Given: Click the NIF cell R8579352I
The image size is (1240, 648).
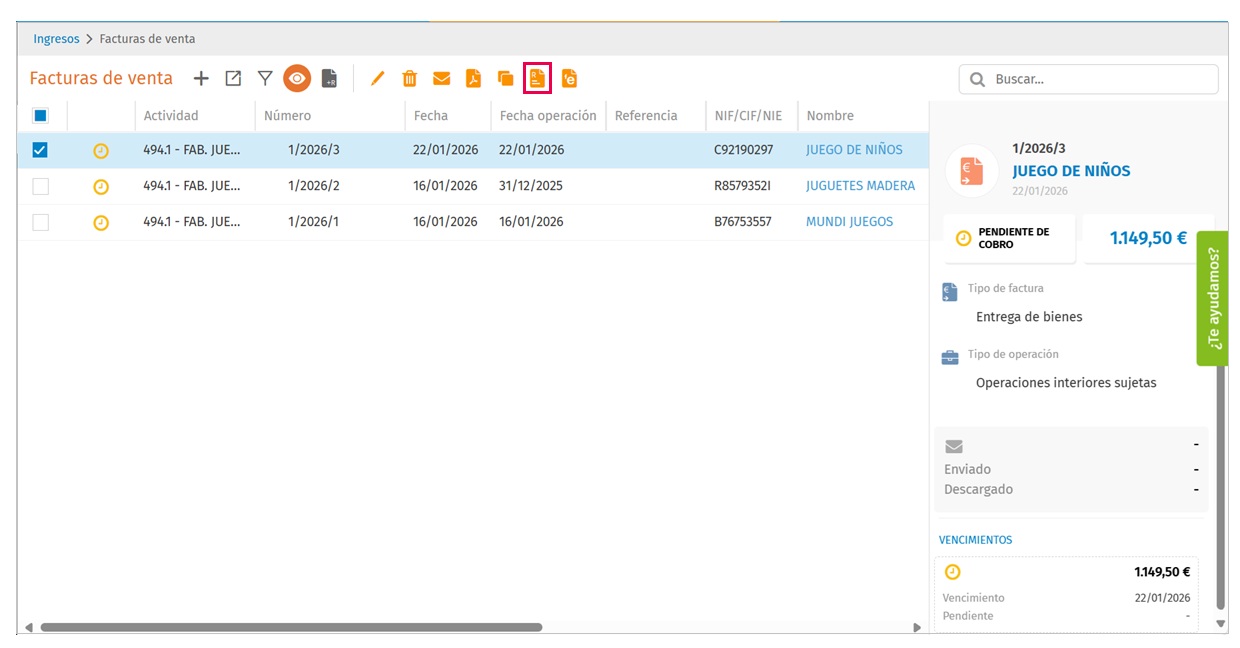Looking at the screenshot, I should [743, 186].
